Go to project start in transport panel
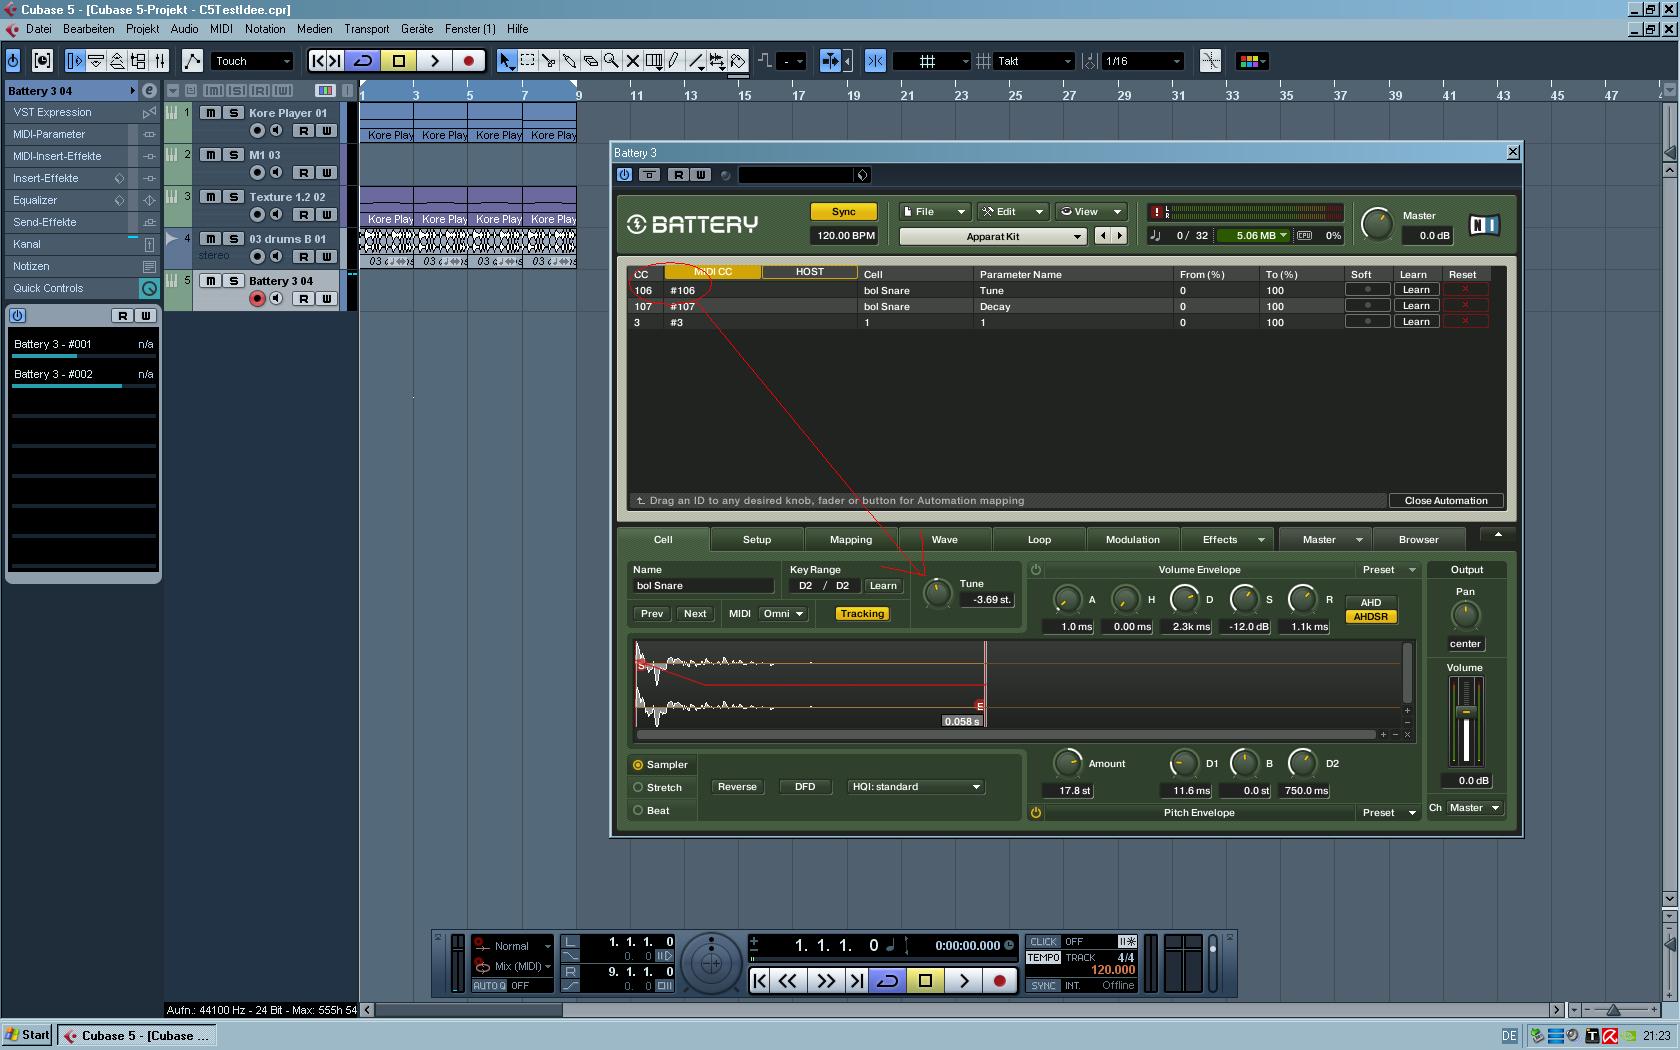The image size is (1680, 1050). (x=760, y=981)
